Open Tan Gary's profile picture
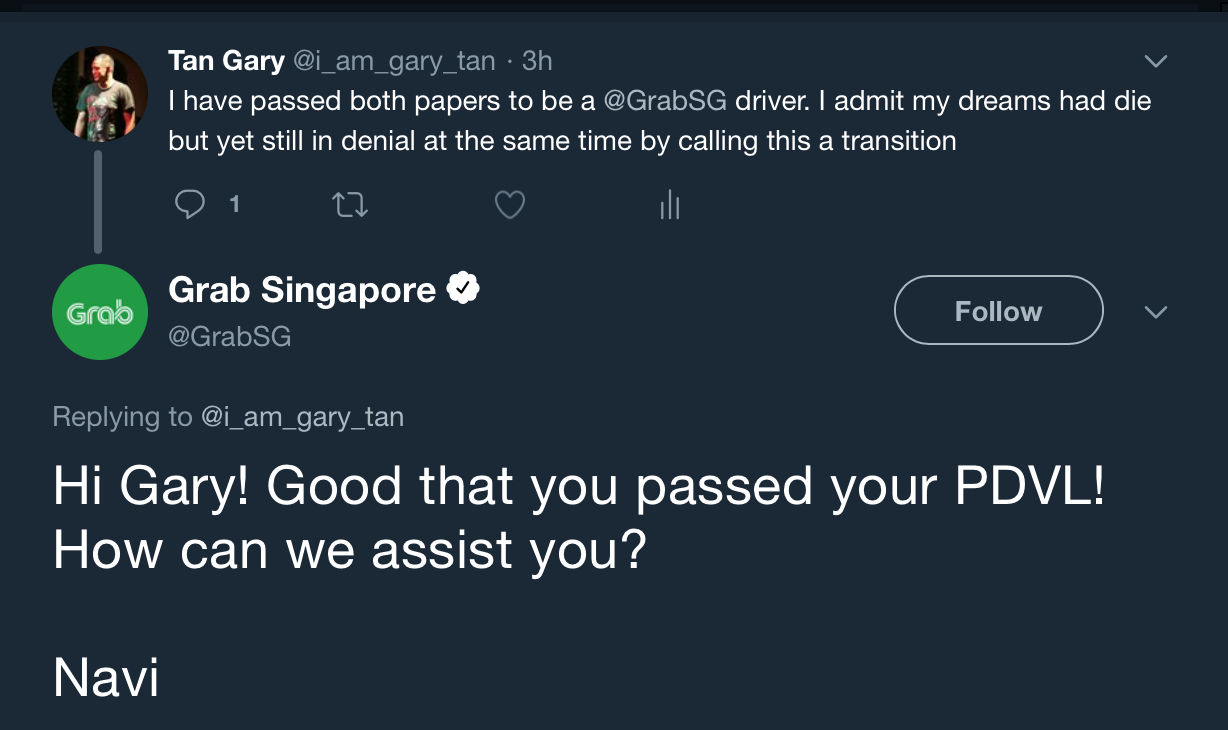 tap(99, 94)
